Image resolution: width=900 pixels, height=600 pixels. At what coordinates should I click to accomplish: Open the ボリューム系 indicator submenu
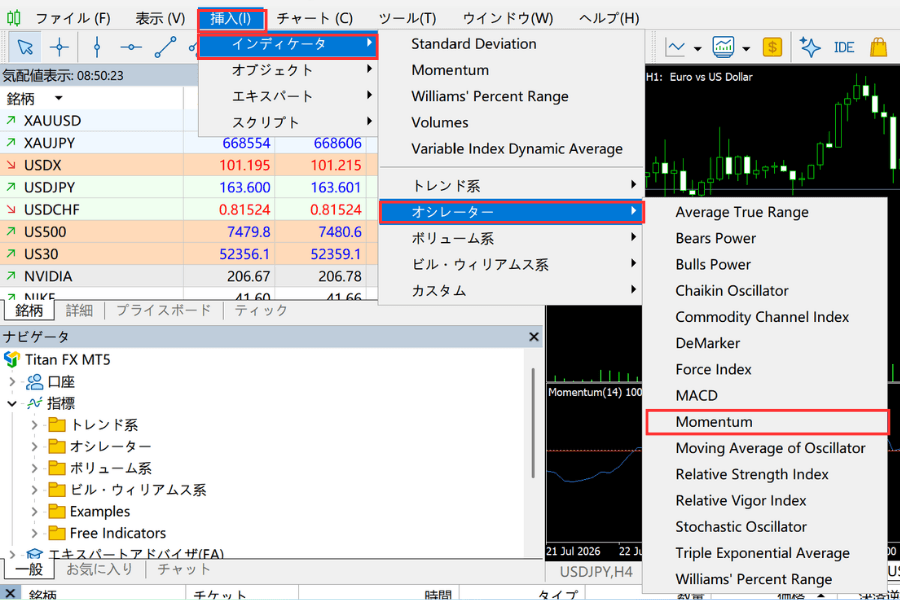point(511,238)
